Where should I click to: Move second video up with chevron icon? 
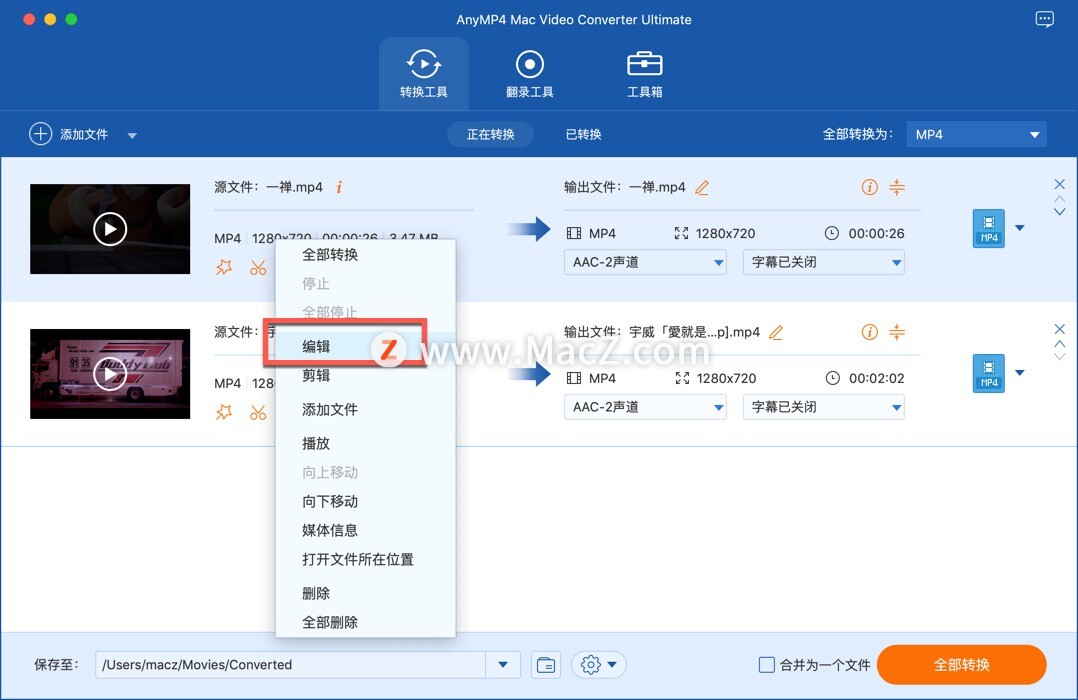click(x=1059, y=343)
